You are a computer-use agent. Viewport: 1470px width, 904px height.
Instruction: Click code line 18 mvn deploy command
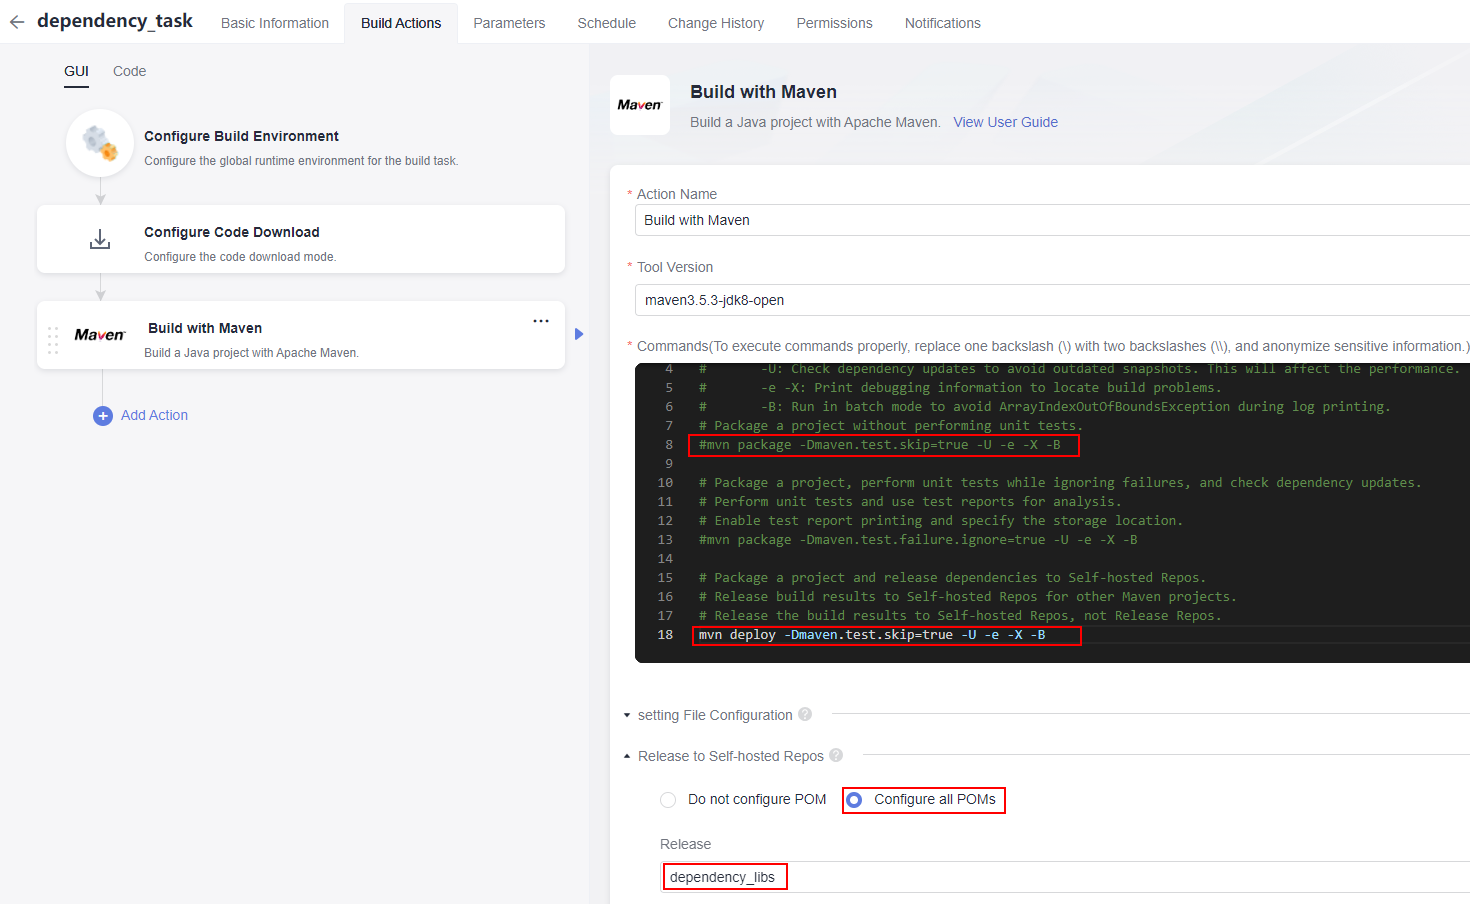(872, 635)
